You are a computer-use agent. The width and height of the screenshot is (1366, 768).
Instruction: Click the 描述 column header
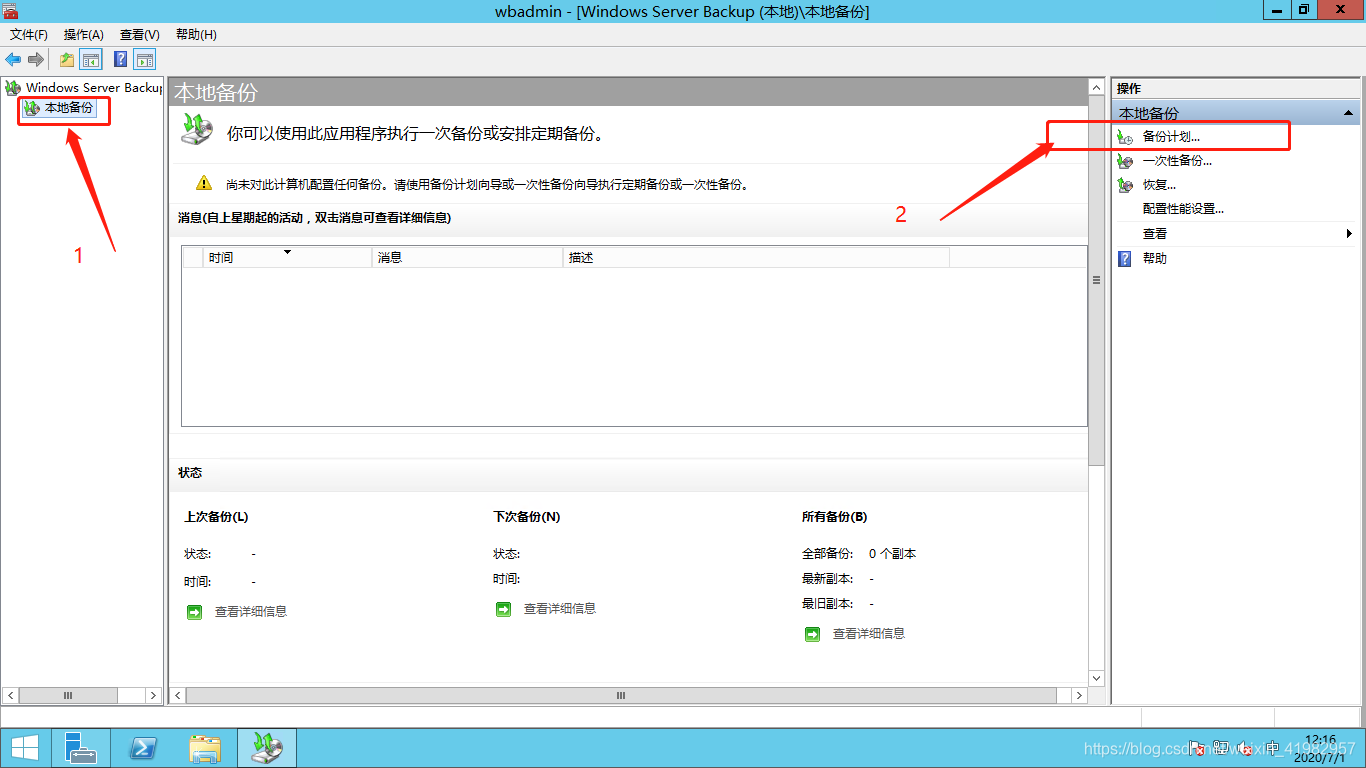click(756, 257)
